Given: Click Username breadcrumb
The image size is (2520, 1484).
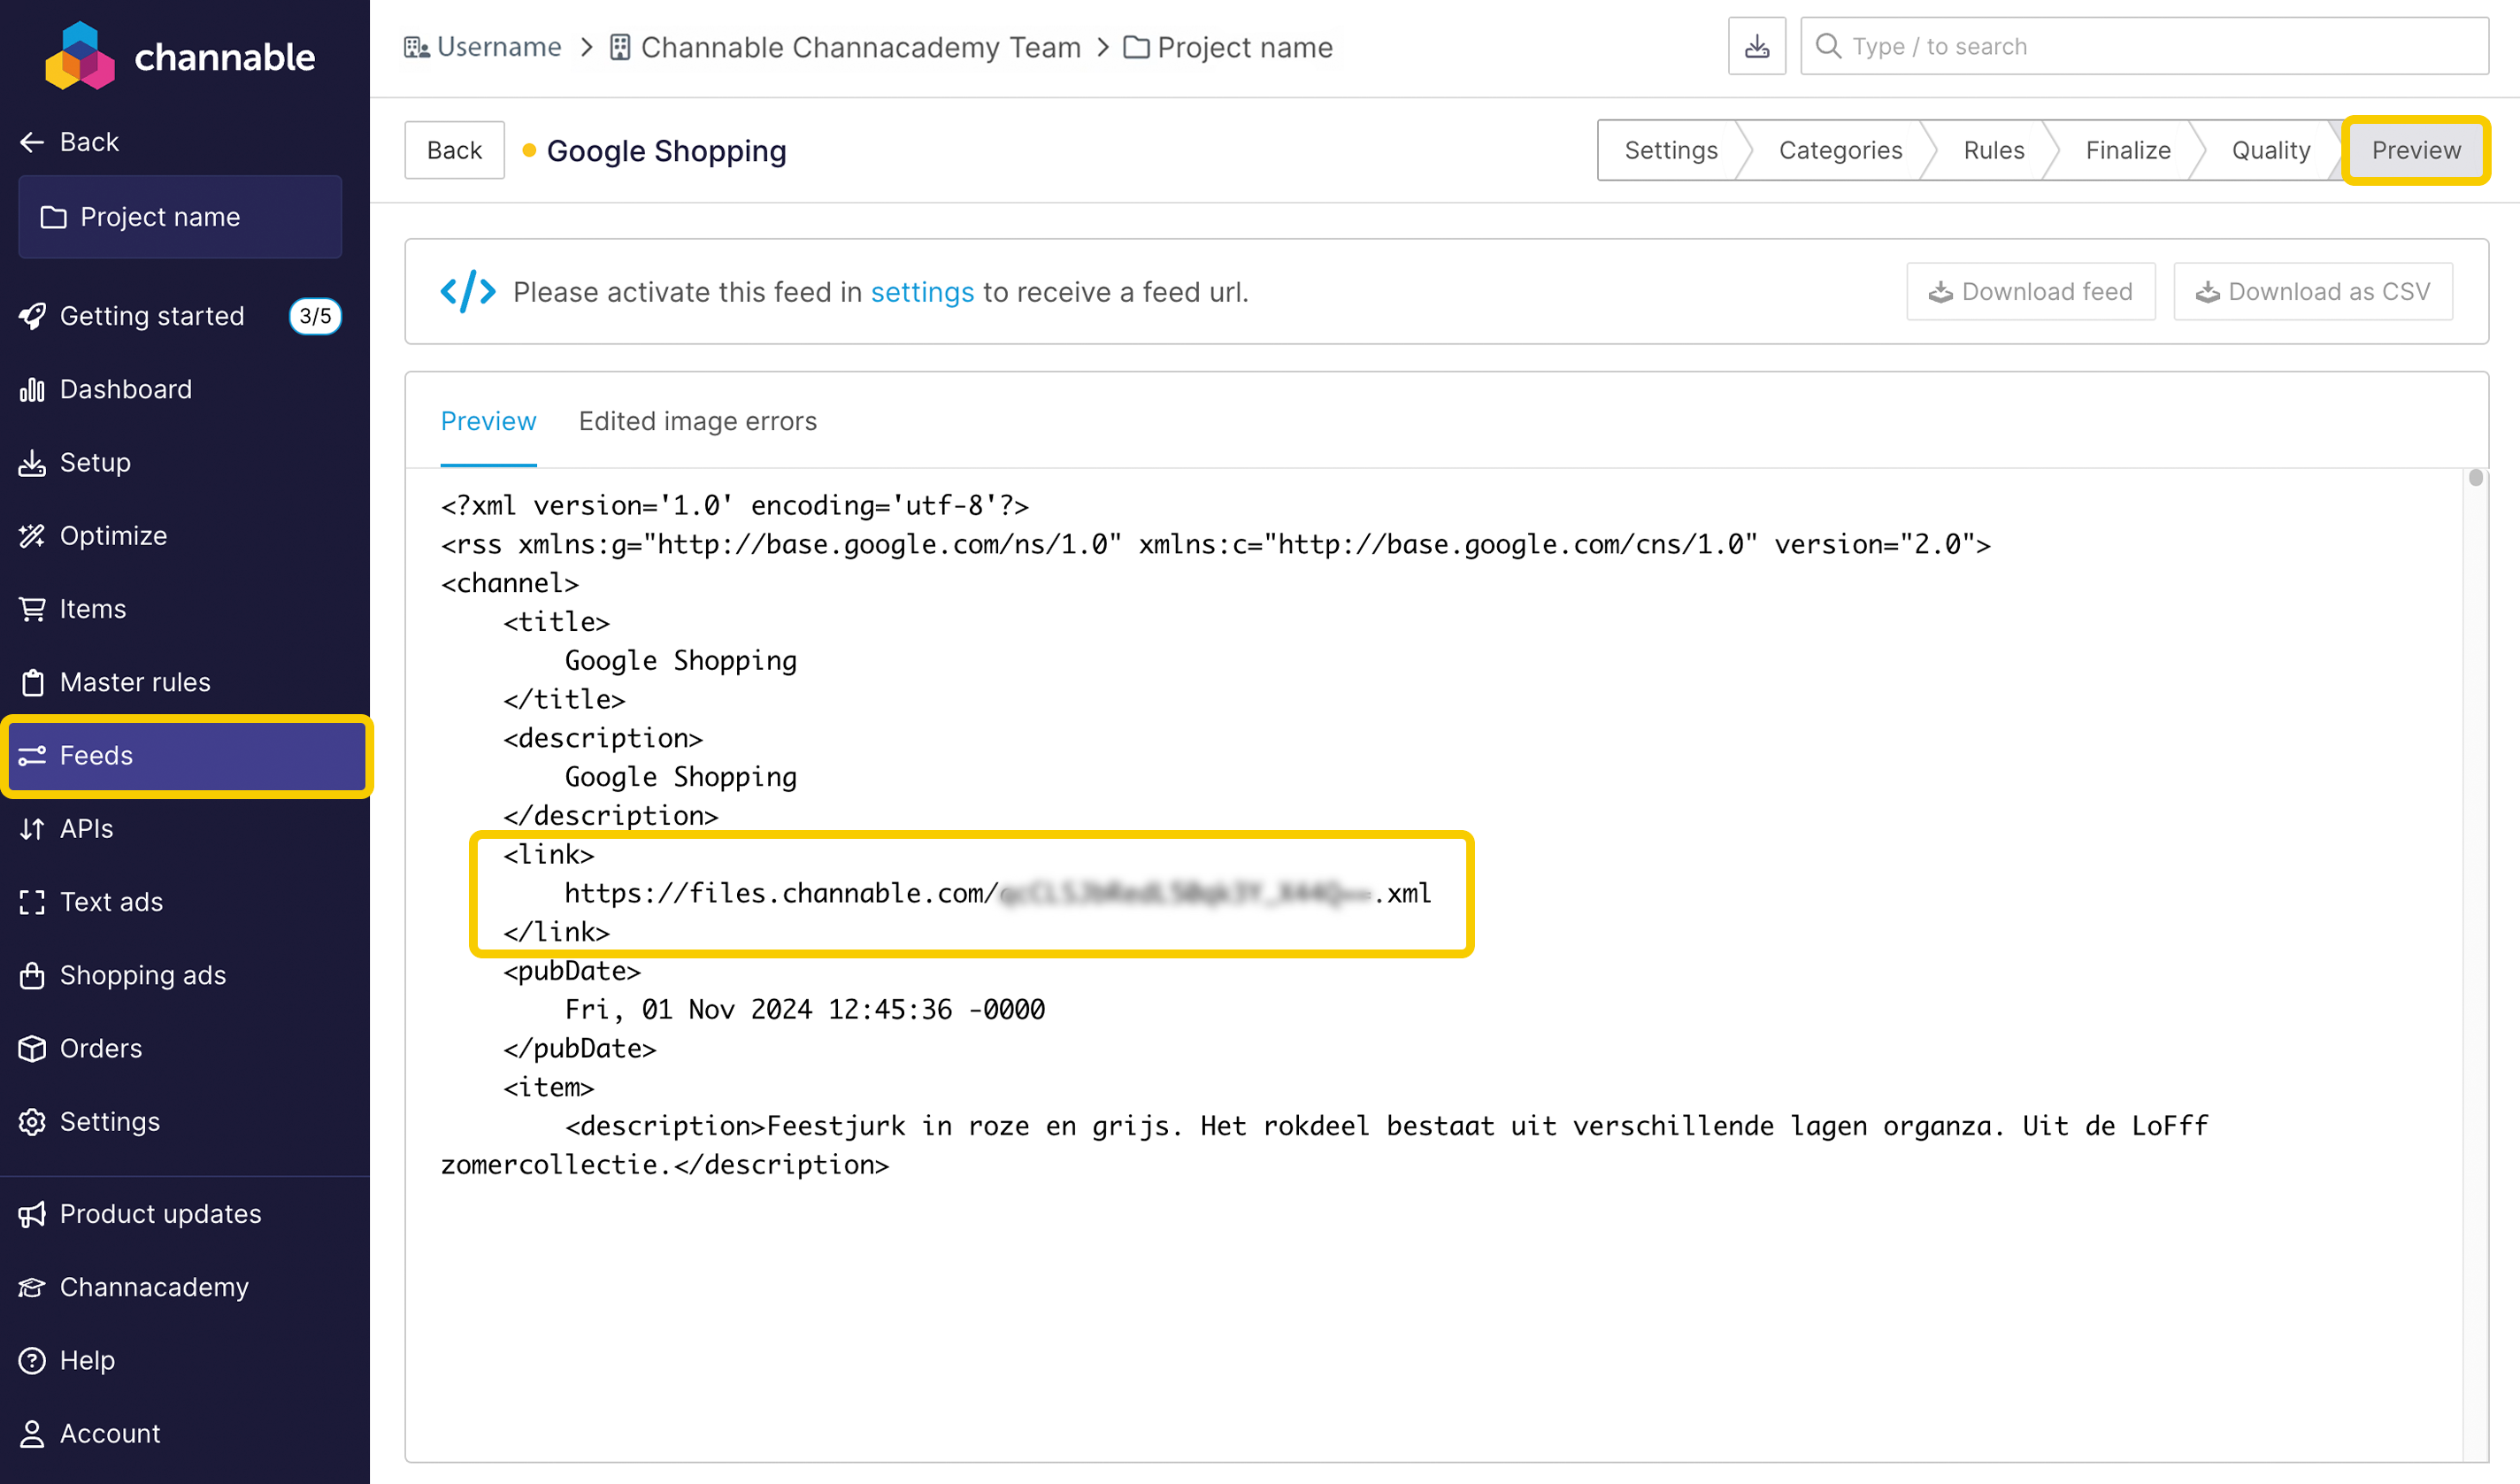Looking at the screenshot, I should tap(483, 47).
